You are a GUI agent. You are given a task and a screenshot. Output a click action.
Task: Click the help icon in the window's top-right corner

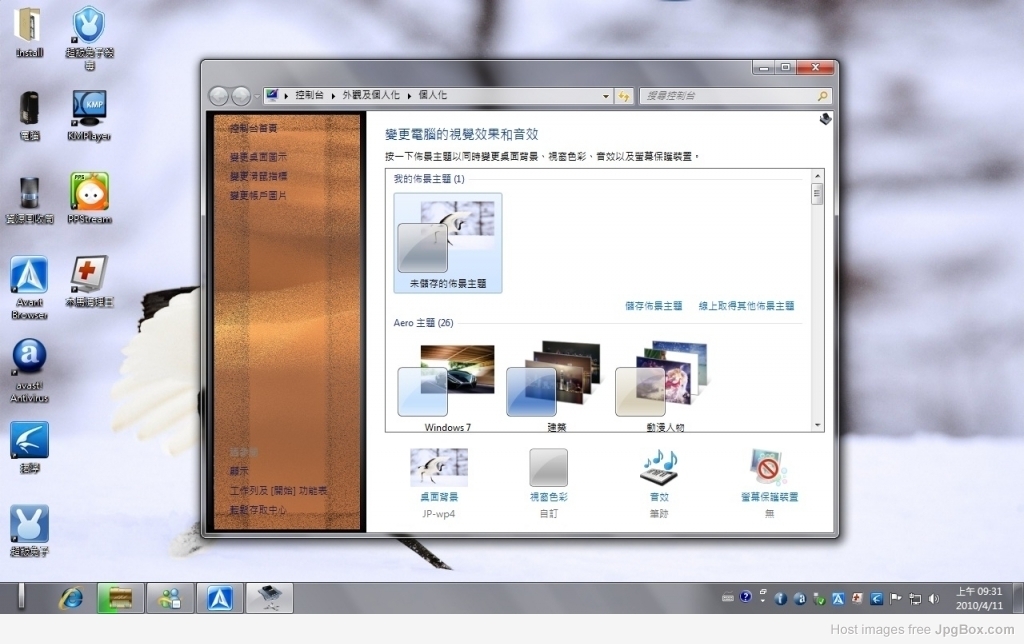point(825,119)
